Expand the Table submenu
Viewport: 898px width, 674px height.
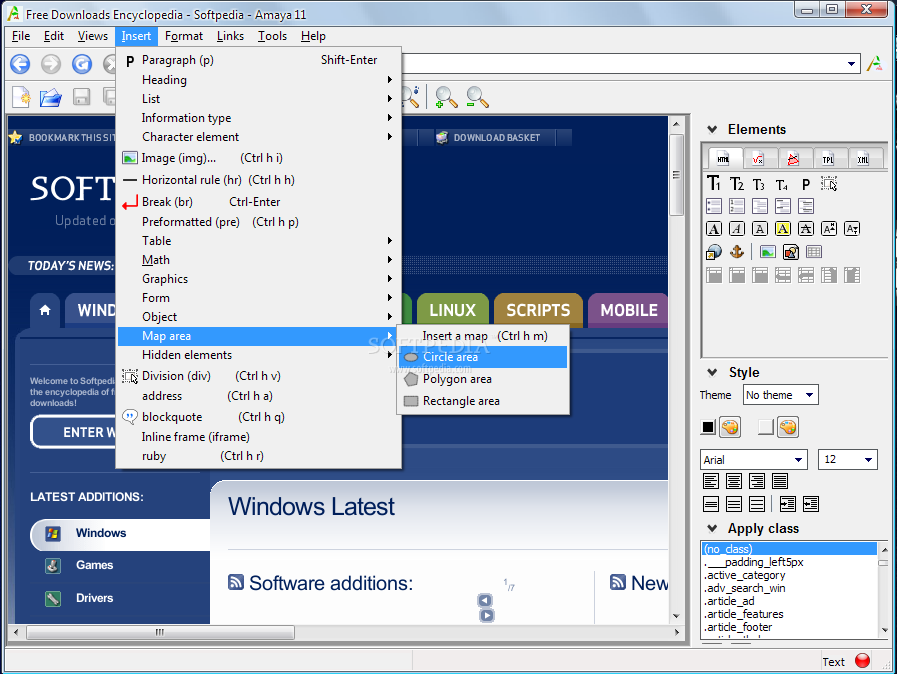pos(259,241)
